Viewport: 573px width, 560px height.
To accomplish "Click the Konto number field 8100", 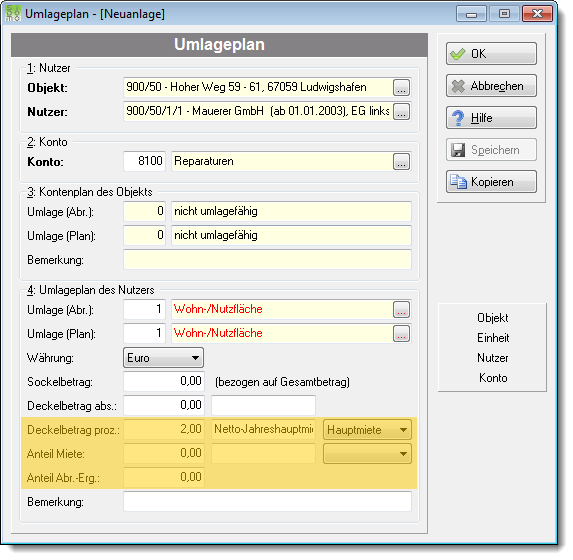I will click(x=144, y=161).
